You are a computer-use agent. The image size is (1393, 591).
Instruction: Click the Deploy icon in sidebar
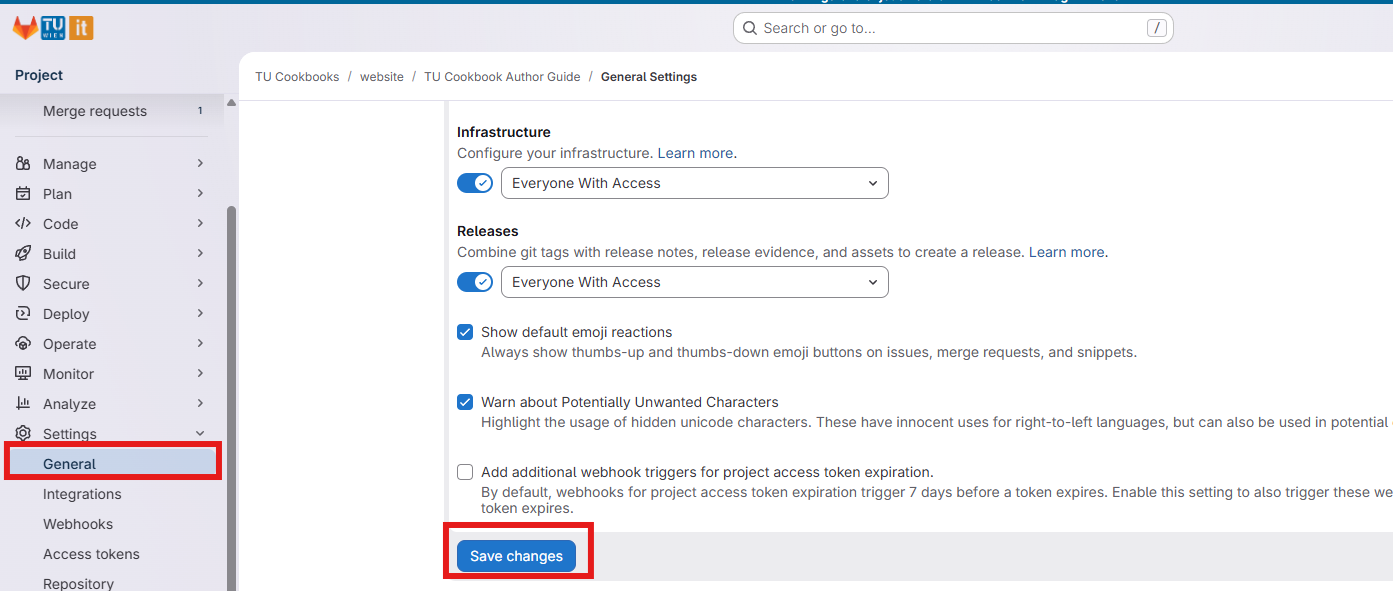tap(23, 314)
